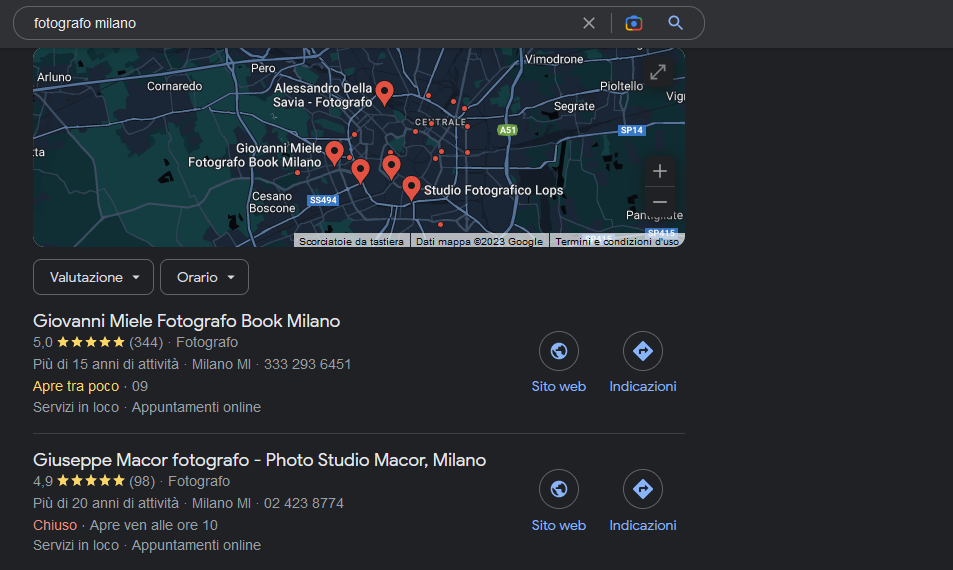This screenshot has width=953, height=570.
Task: Click the Chiuso status text
Action: point(55,525)
